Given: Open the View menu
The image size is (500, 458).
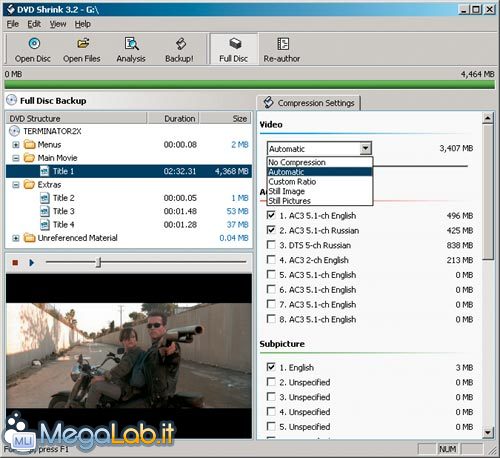Looking at the screenshot, I should click(58, 24).
